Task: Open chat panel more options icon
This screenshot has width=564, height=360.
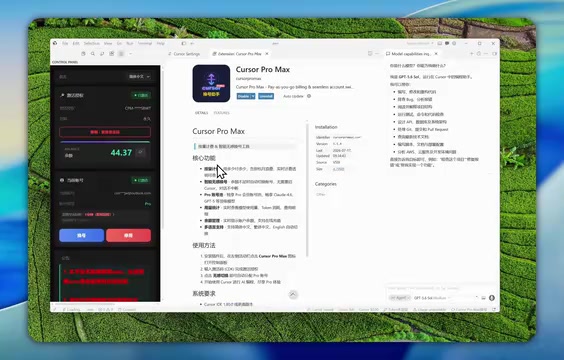Action: pos(486,54)
